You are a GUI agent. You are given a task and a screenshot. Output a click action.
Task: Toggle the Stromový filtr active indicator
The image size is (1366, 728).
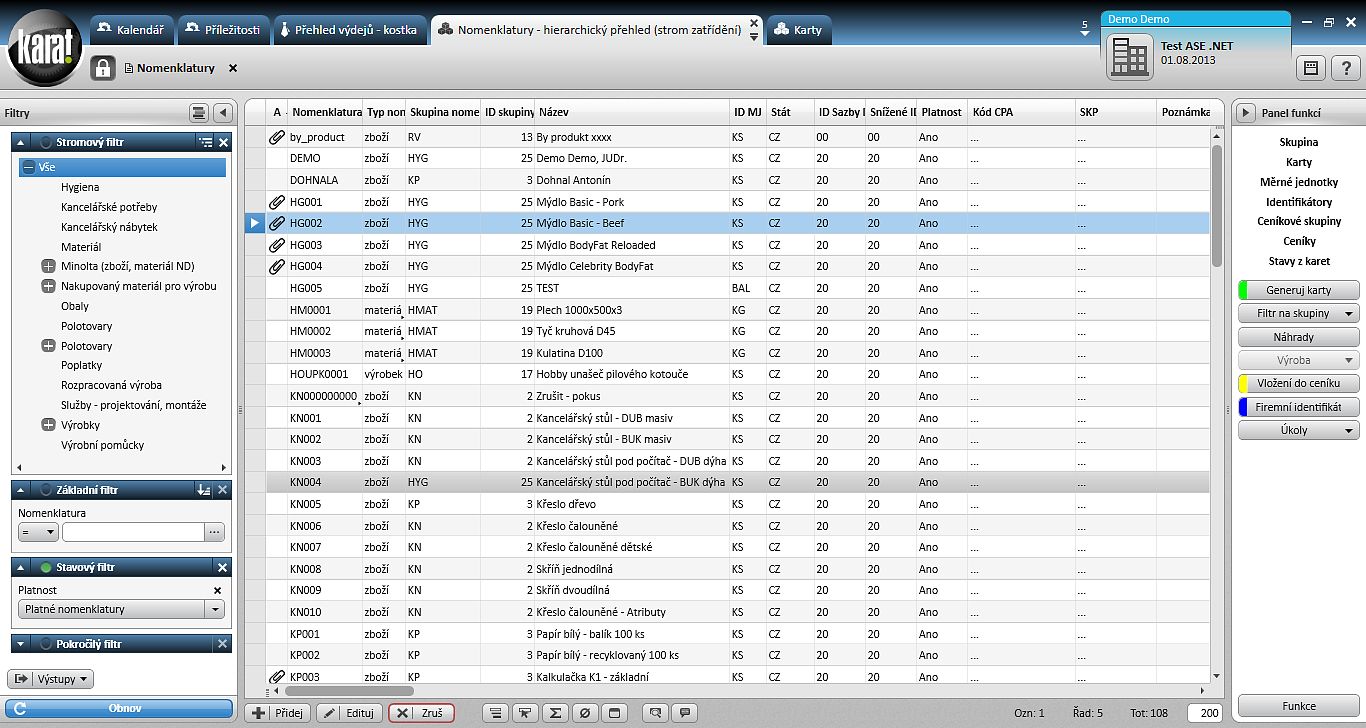(46, 143)
